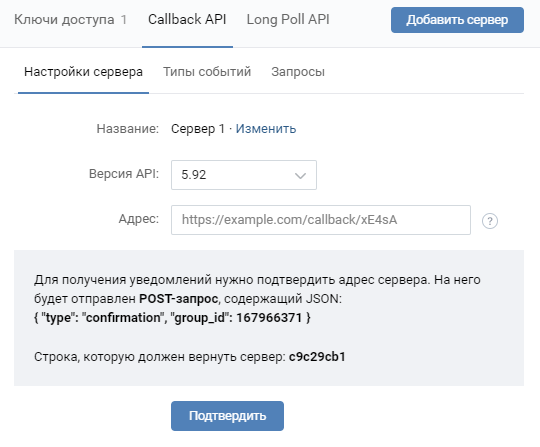The width and height of the screenshot is (540, 447).
Task: Click the server name text Сервер 1
Action: click(x=198, y=129)
